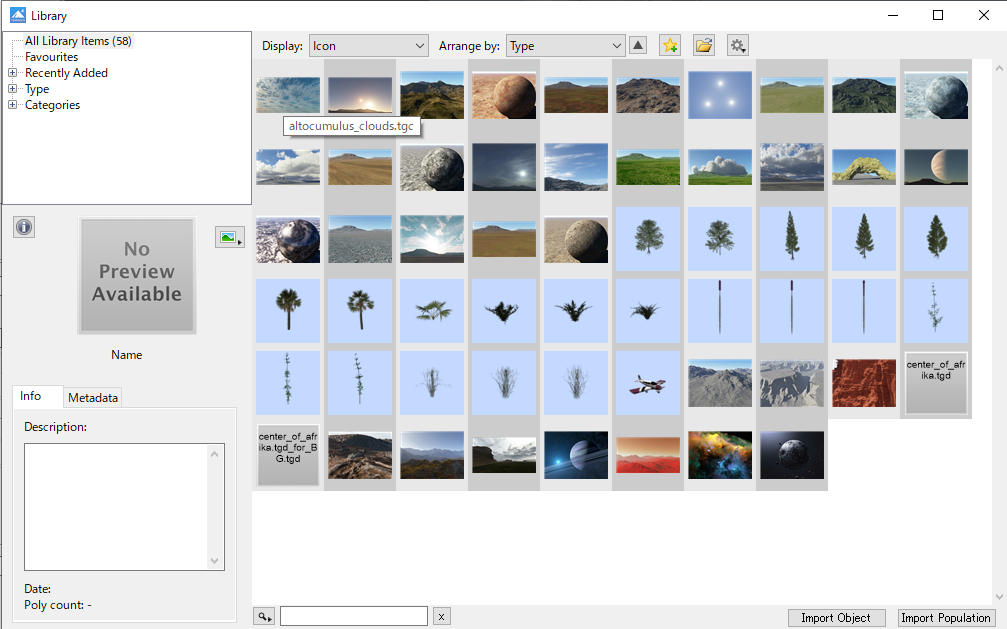Expand the Recently Added tree node
Viewport: 1007px width, 629px height.
click(x=12, y=73)
